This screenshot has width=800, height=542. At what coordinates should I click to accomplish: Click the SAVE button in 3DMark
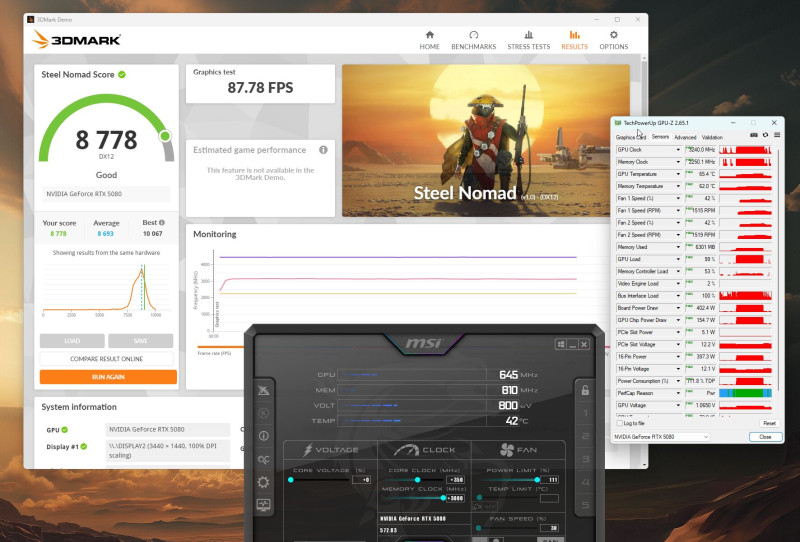(140, 340)
